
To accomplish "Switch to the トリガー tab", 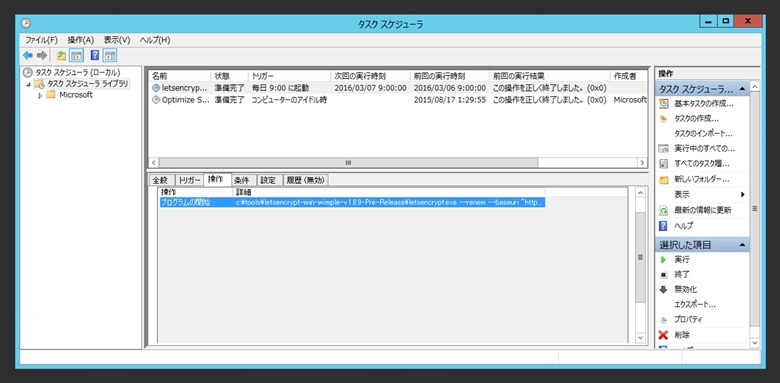I will point(189,180).
